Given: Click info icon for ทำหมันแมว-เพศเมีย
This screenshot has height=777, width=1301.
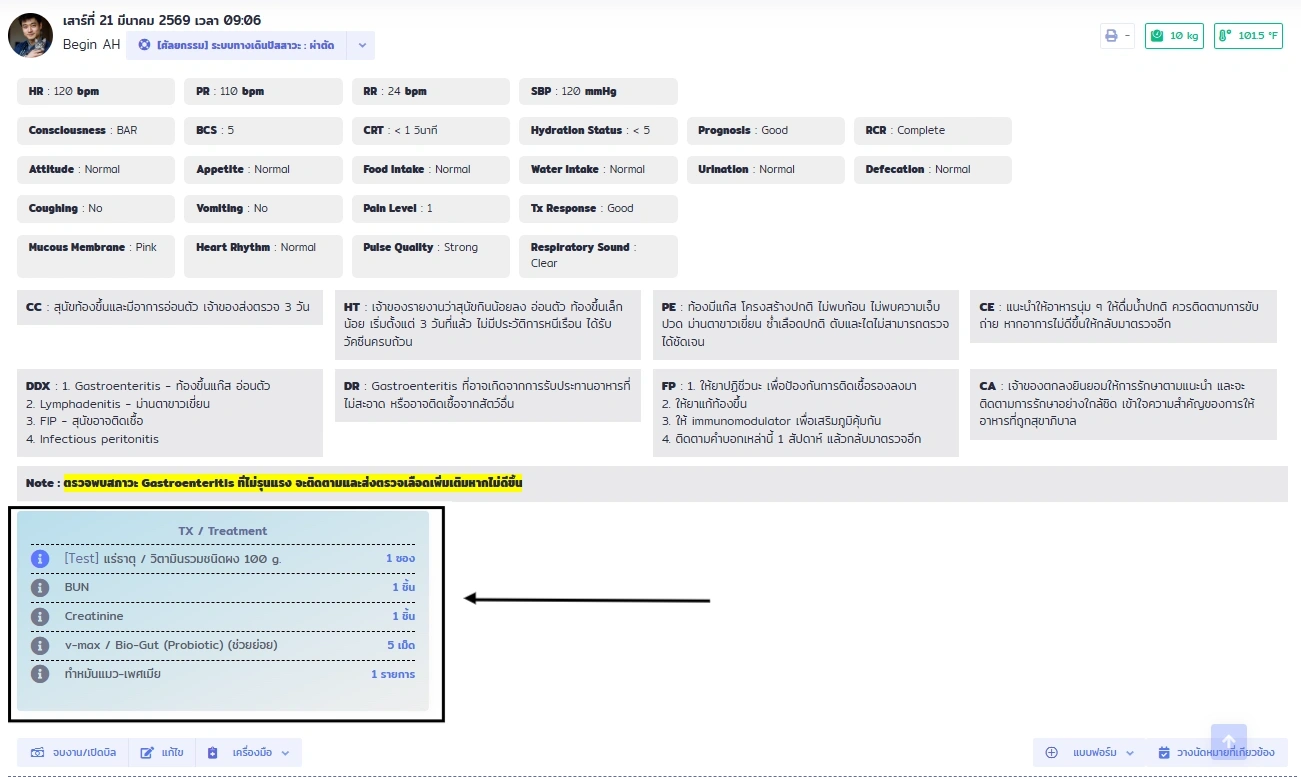Looking at the screenshot, I should pyautogui.click(x=40, y=674).
